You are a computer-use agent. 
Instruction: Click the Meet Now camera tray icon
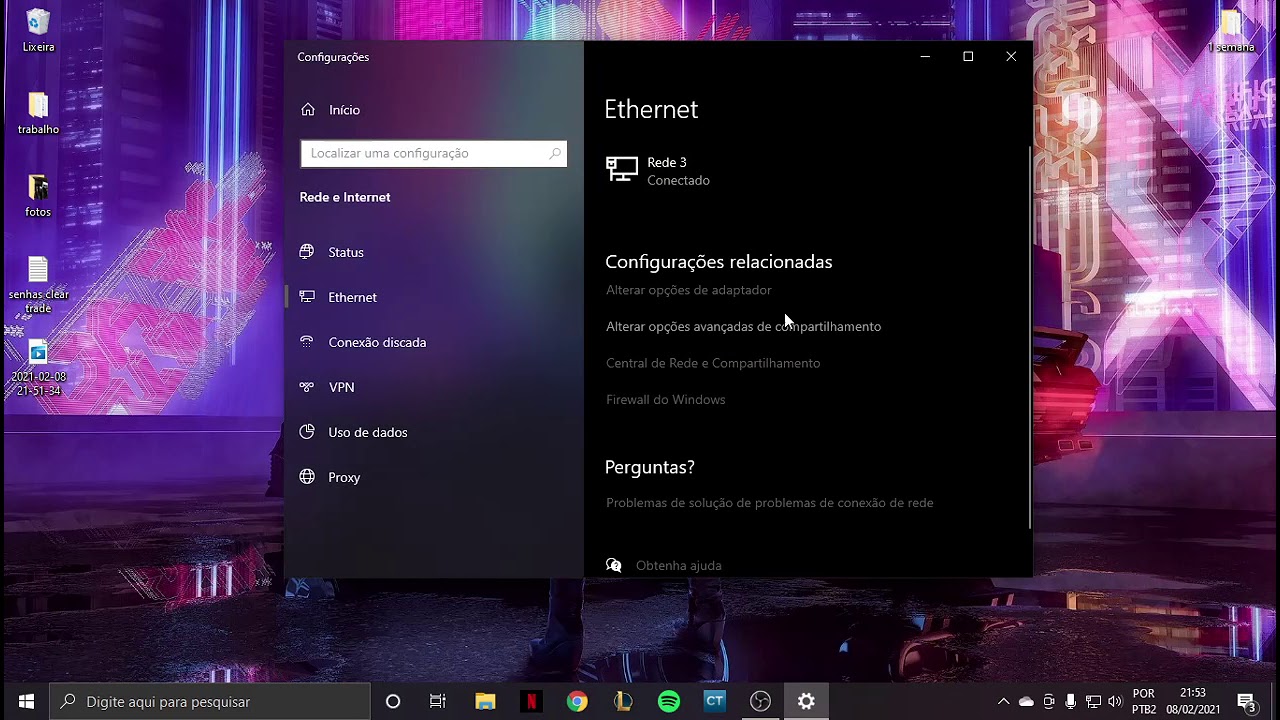click(1049, 702)
